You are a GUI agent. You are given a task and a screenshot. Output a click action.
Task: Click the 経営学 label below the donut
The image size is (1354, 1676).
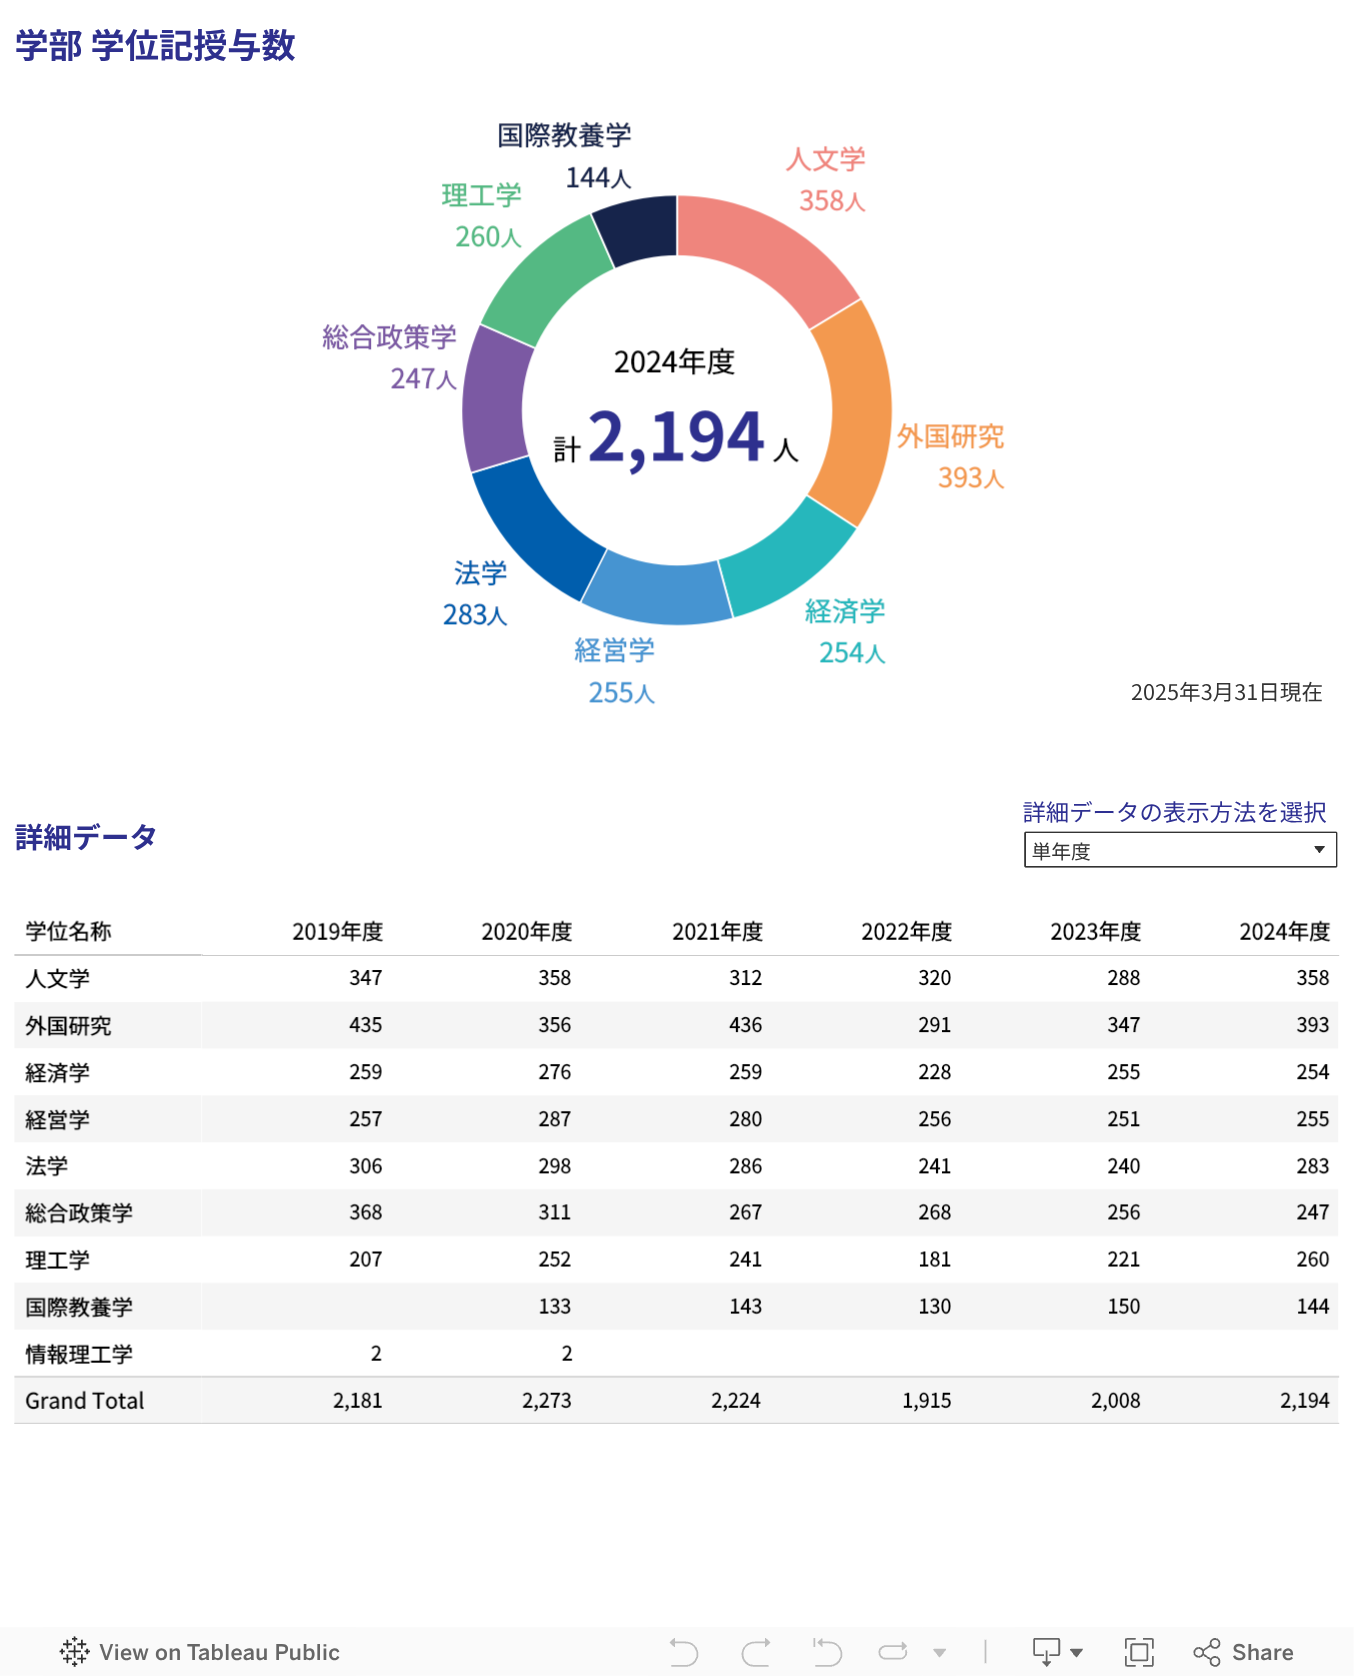click(x=614, y=651)
